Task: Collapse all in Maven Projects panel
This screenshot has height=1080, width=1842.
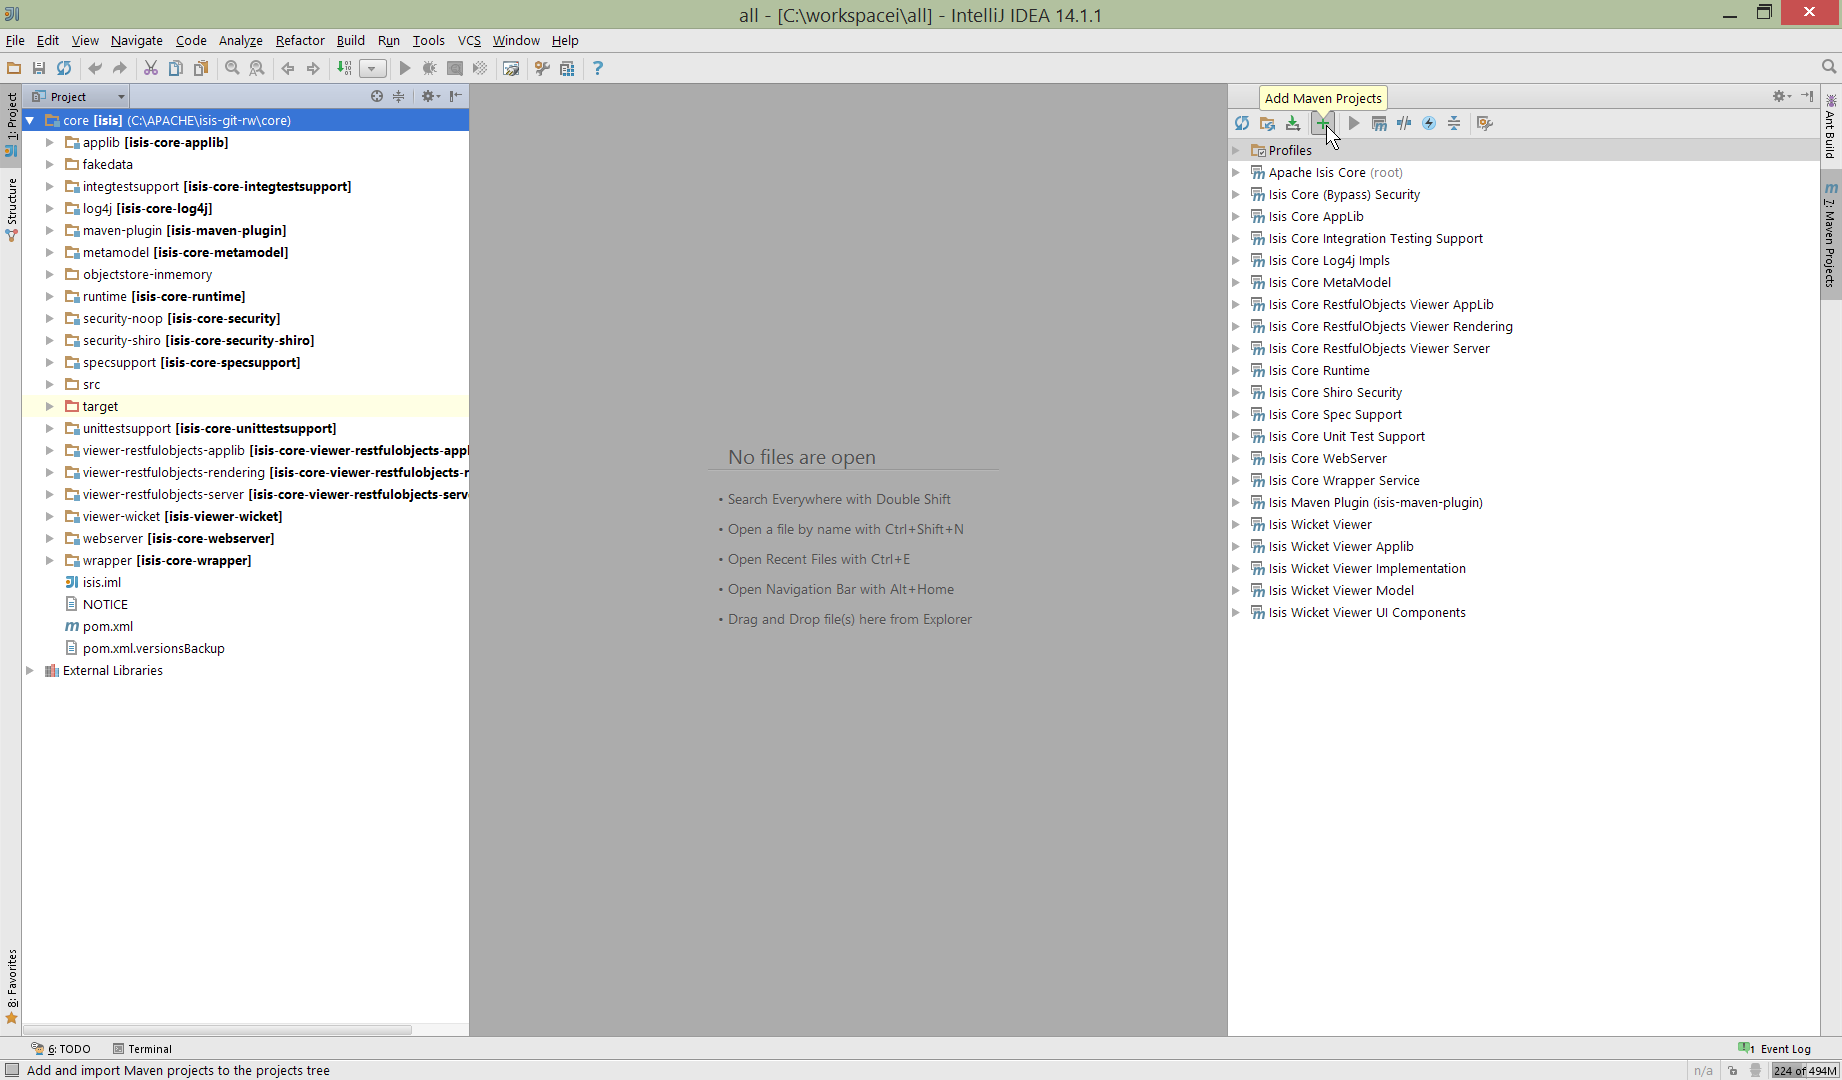Action: tap(1454, 123)
